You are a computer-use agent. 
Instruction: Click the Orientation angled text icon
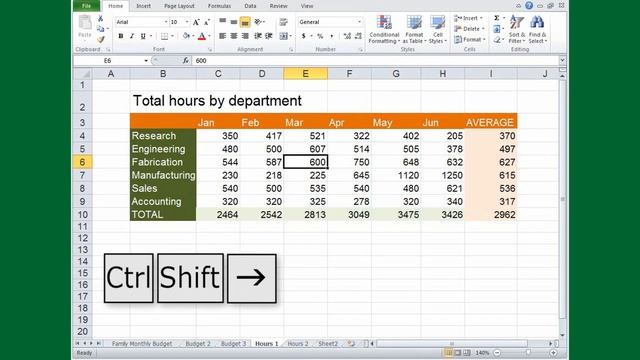coord(258,22)
